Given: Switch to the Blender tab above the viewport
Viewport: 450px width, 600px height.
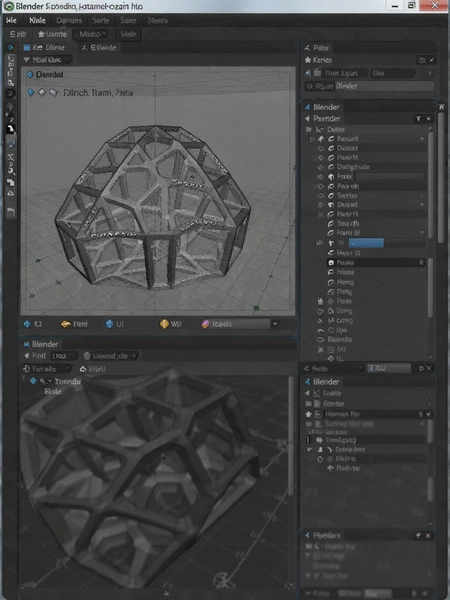Looking at the screenshot, I should click(x=99, y=47).
